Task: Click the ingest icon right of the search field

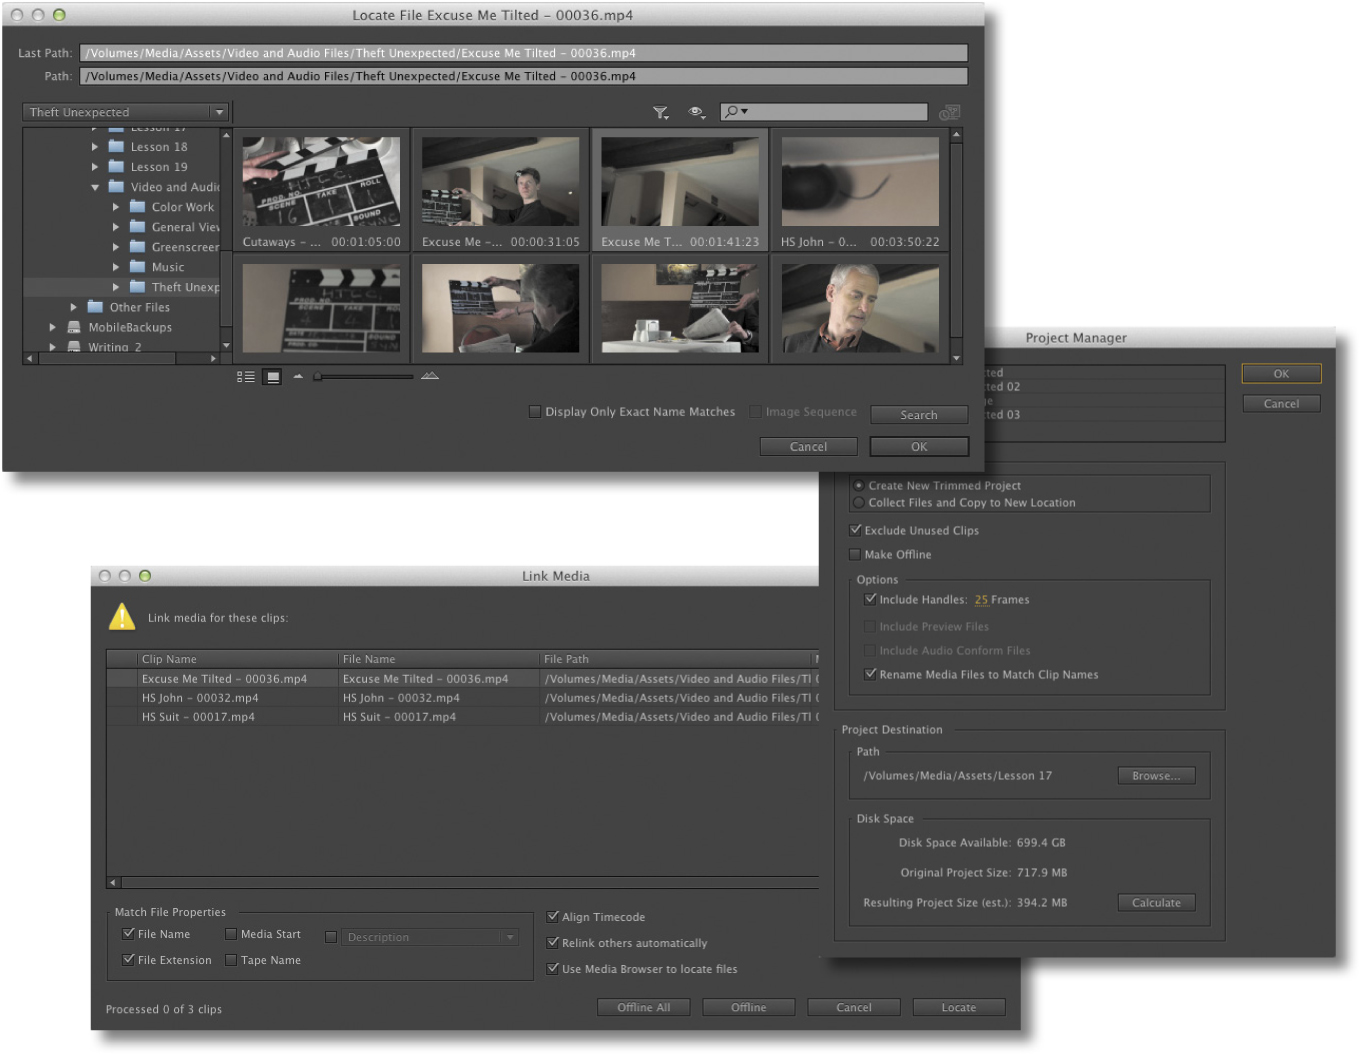Action: 949,112
